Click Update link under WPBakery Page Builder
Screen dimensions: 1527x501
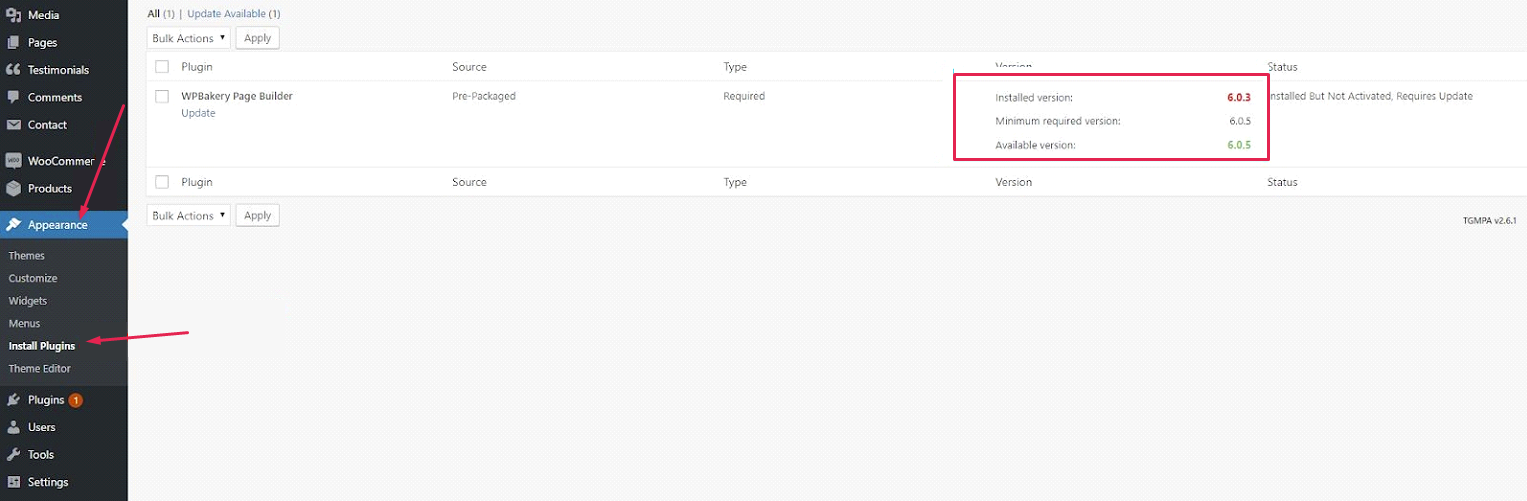point(198,113)
